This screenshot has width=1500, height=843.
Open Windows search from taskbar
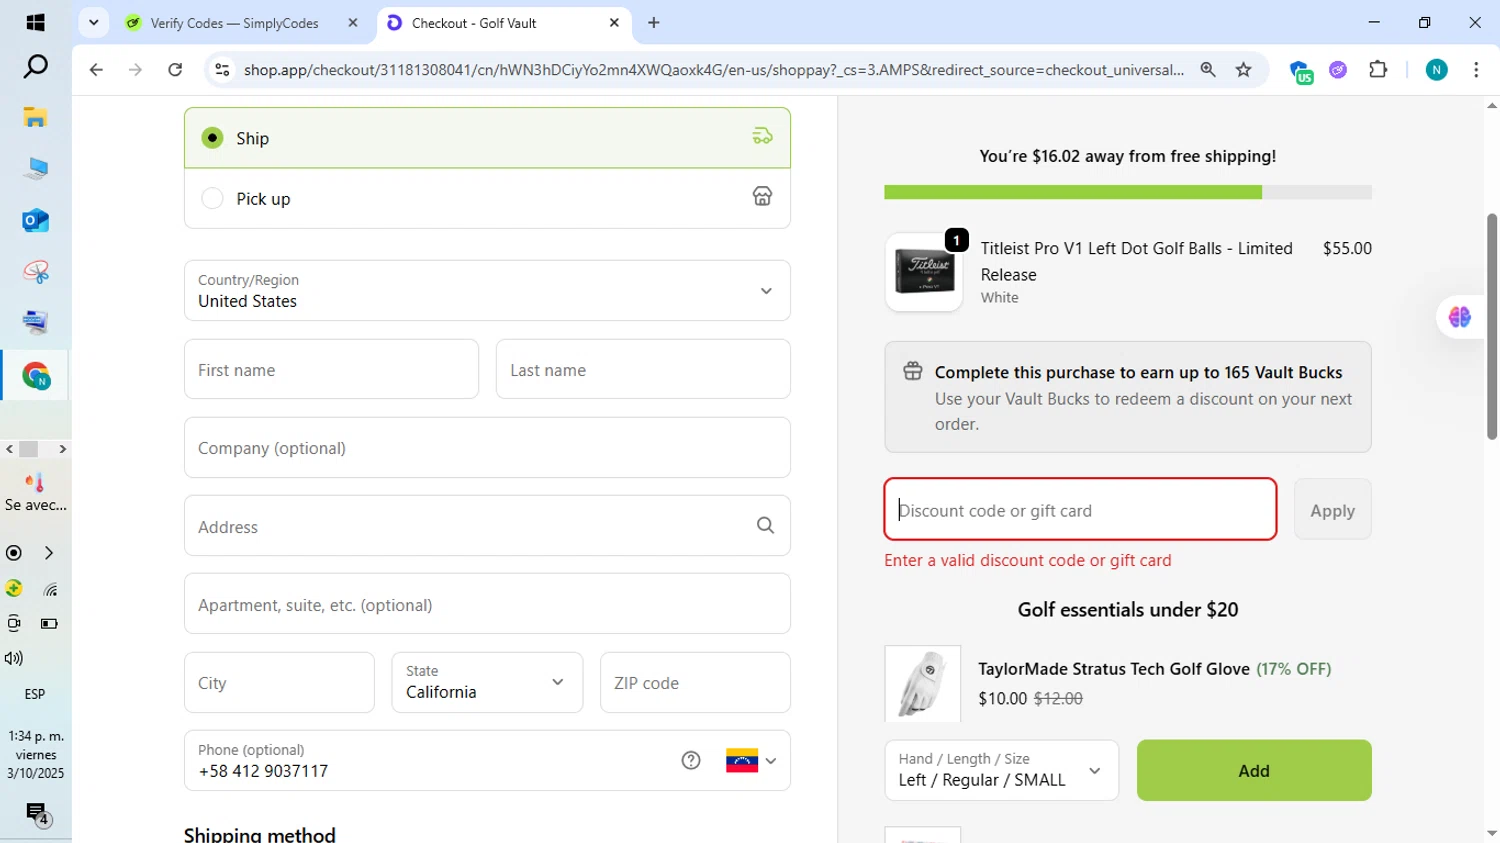coord(35,67)
